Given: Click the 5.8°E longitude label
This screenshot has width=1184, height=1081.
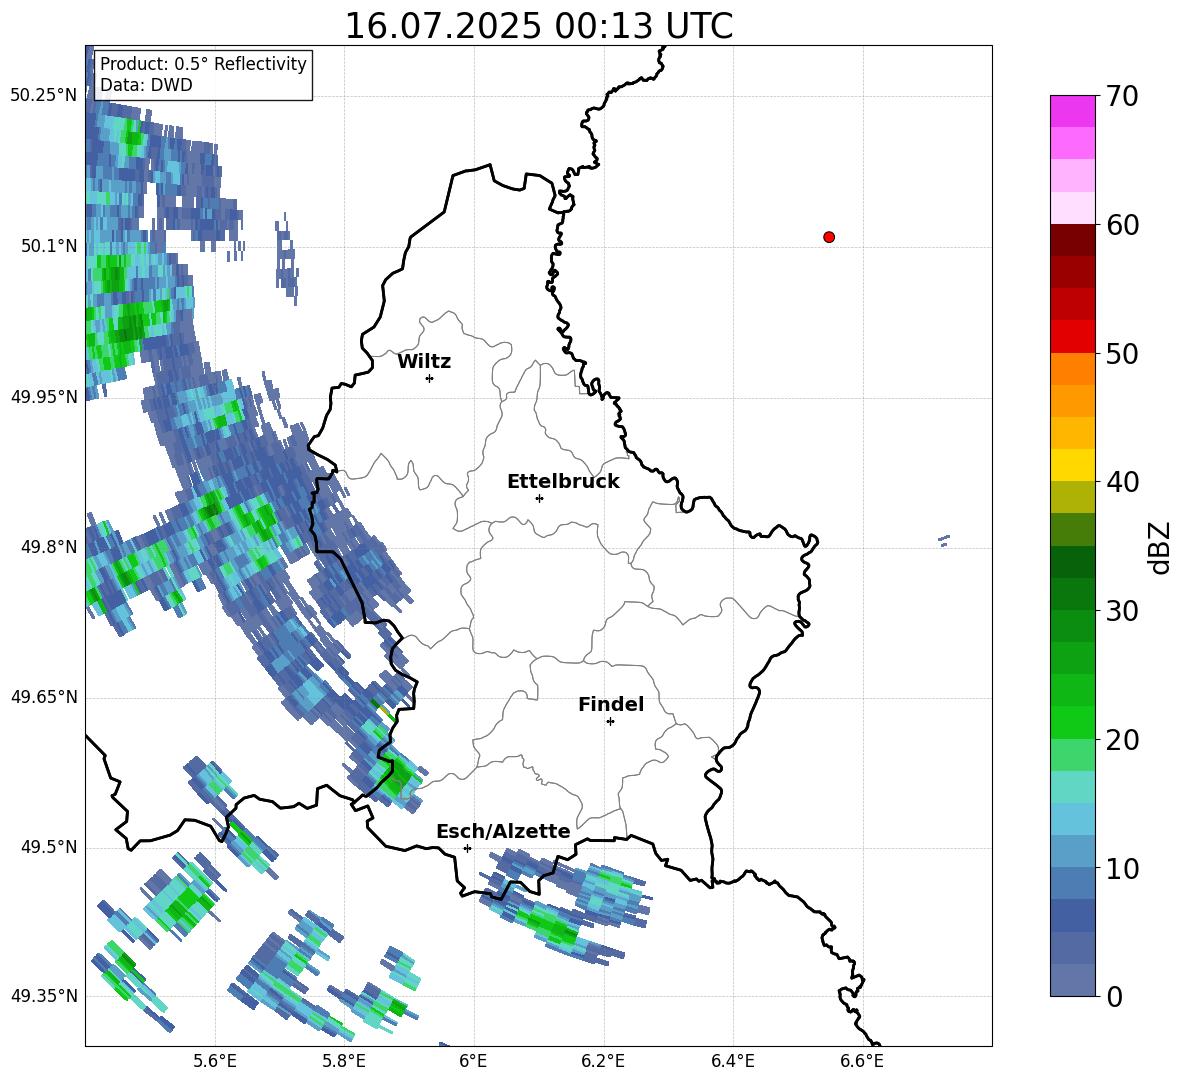Looking at the screenshot, I should pos(344,1061).
